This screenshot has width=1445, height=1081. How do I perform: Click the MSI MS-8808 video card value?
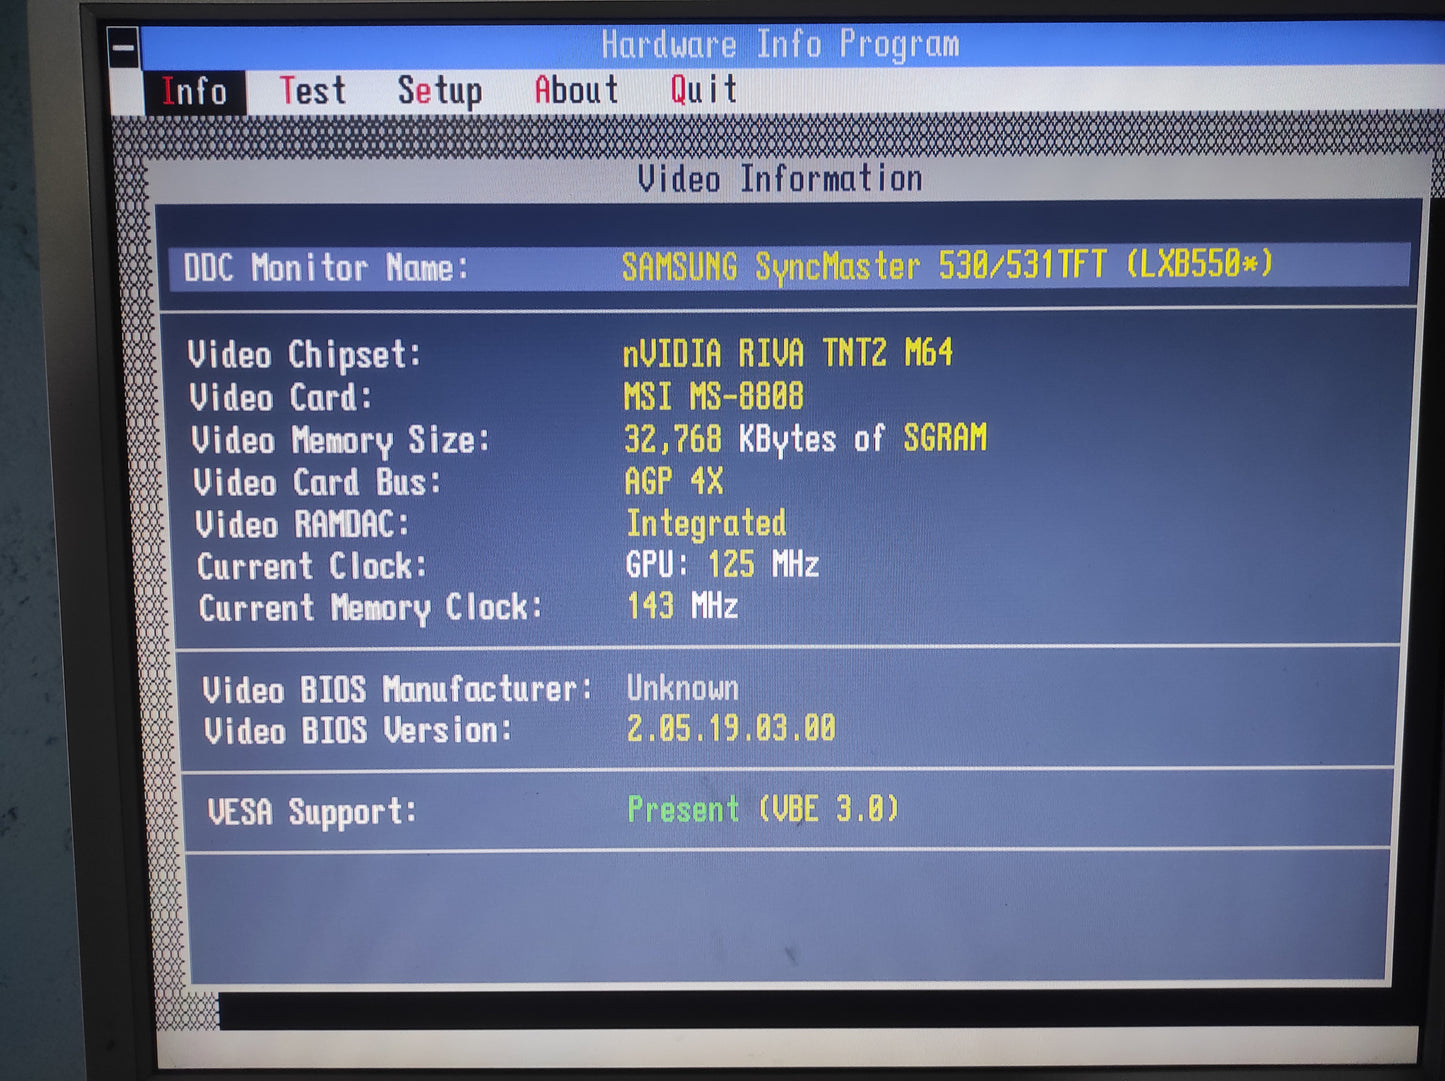[x=713, y=397]
